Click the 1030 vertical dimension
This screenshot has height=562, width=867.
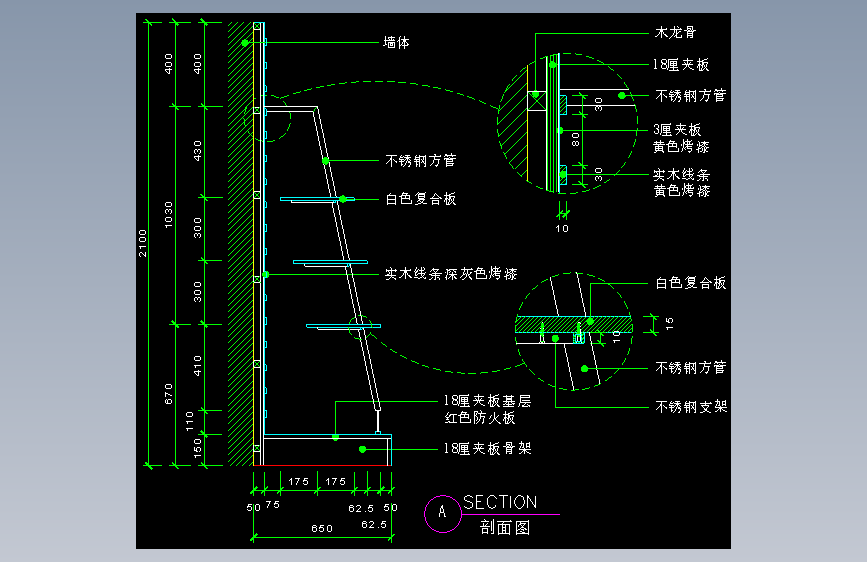[x=169, y=215]
